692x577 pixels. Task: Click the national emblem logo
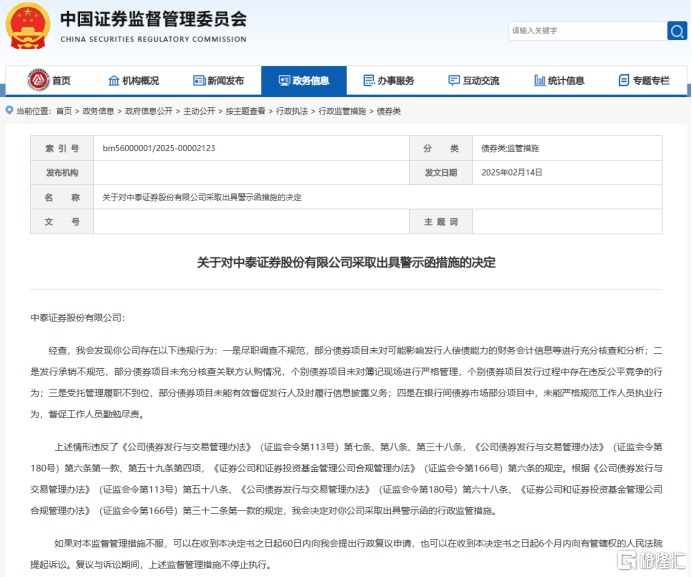[27, 26]
